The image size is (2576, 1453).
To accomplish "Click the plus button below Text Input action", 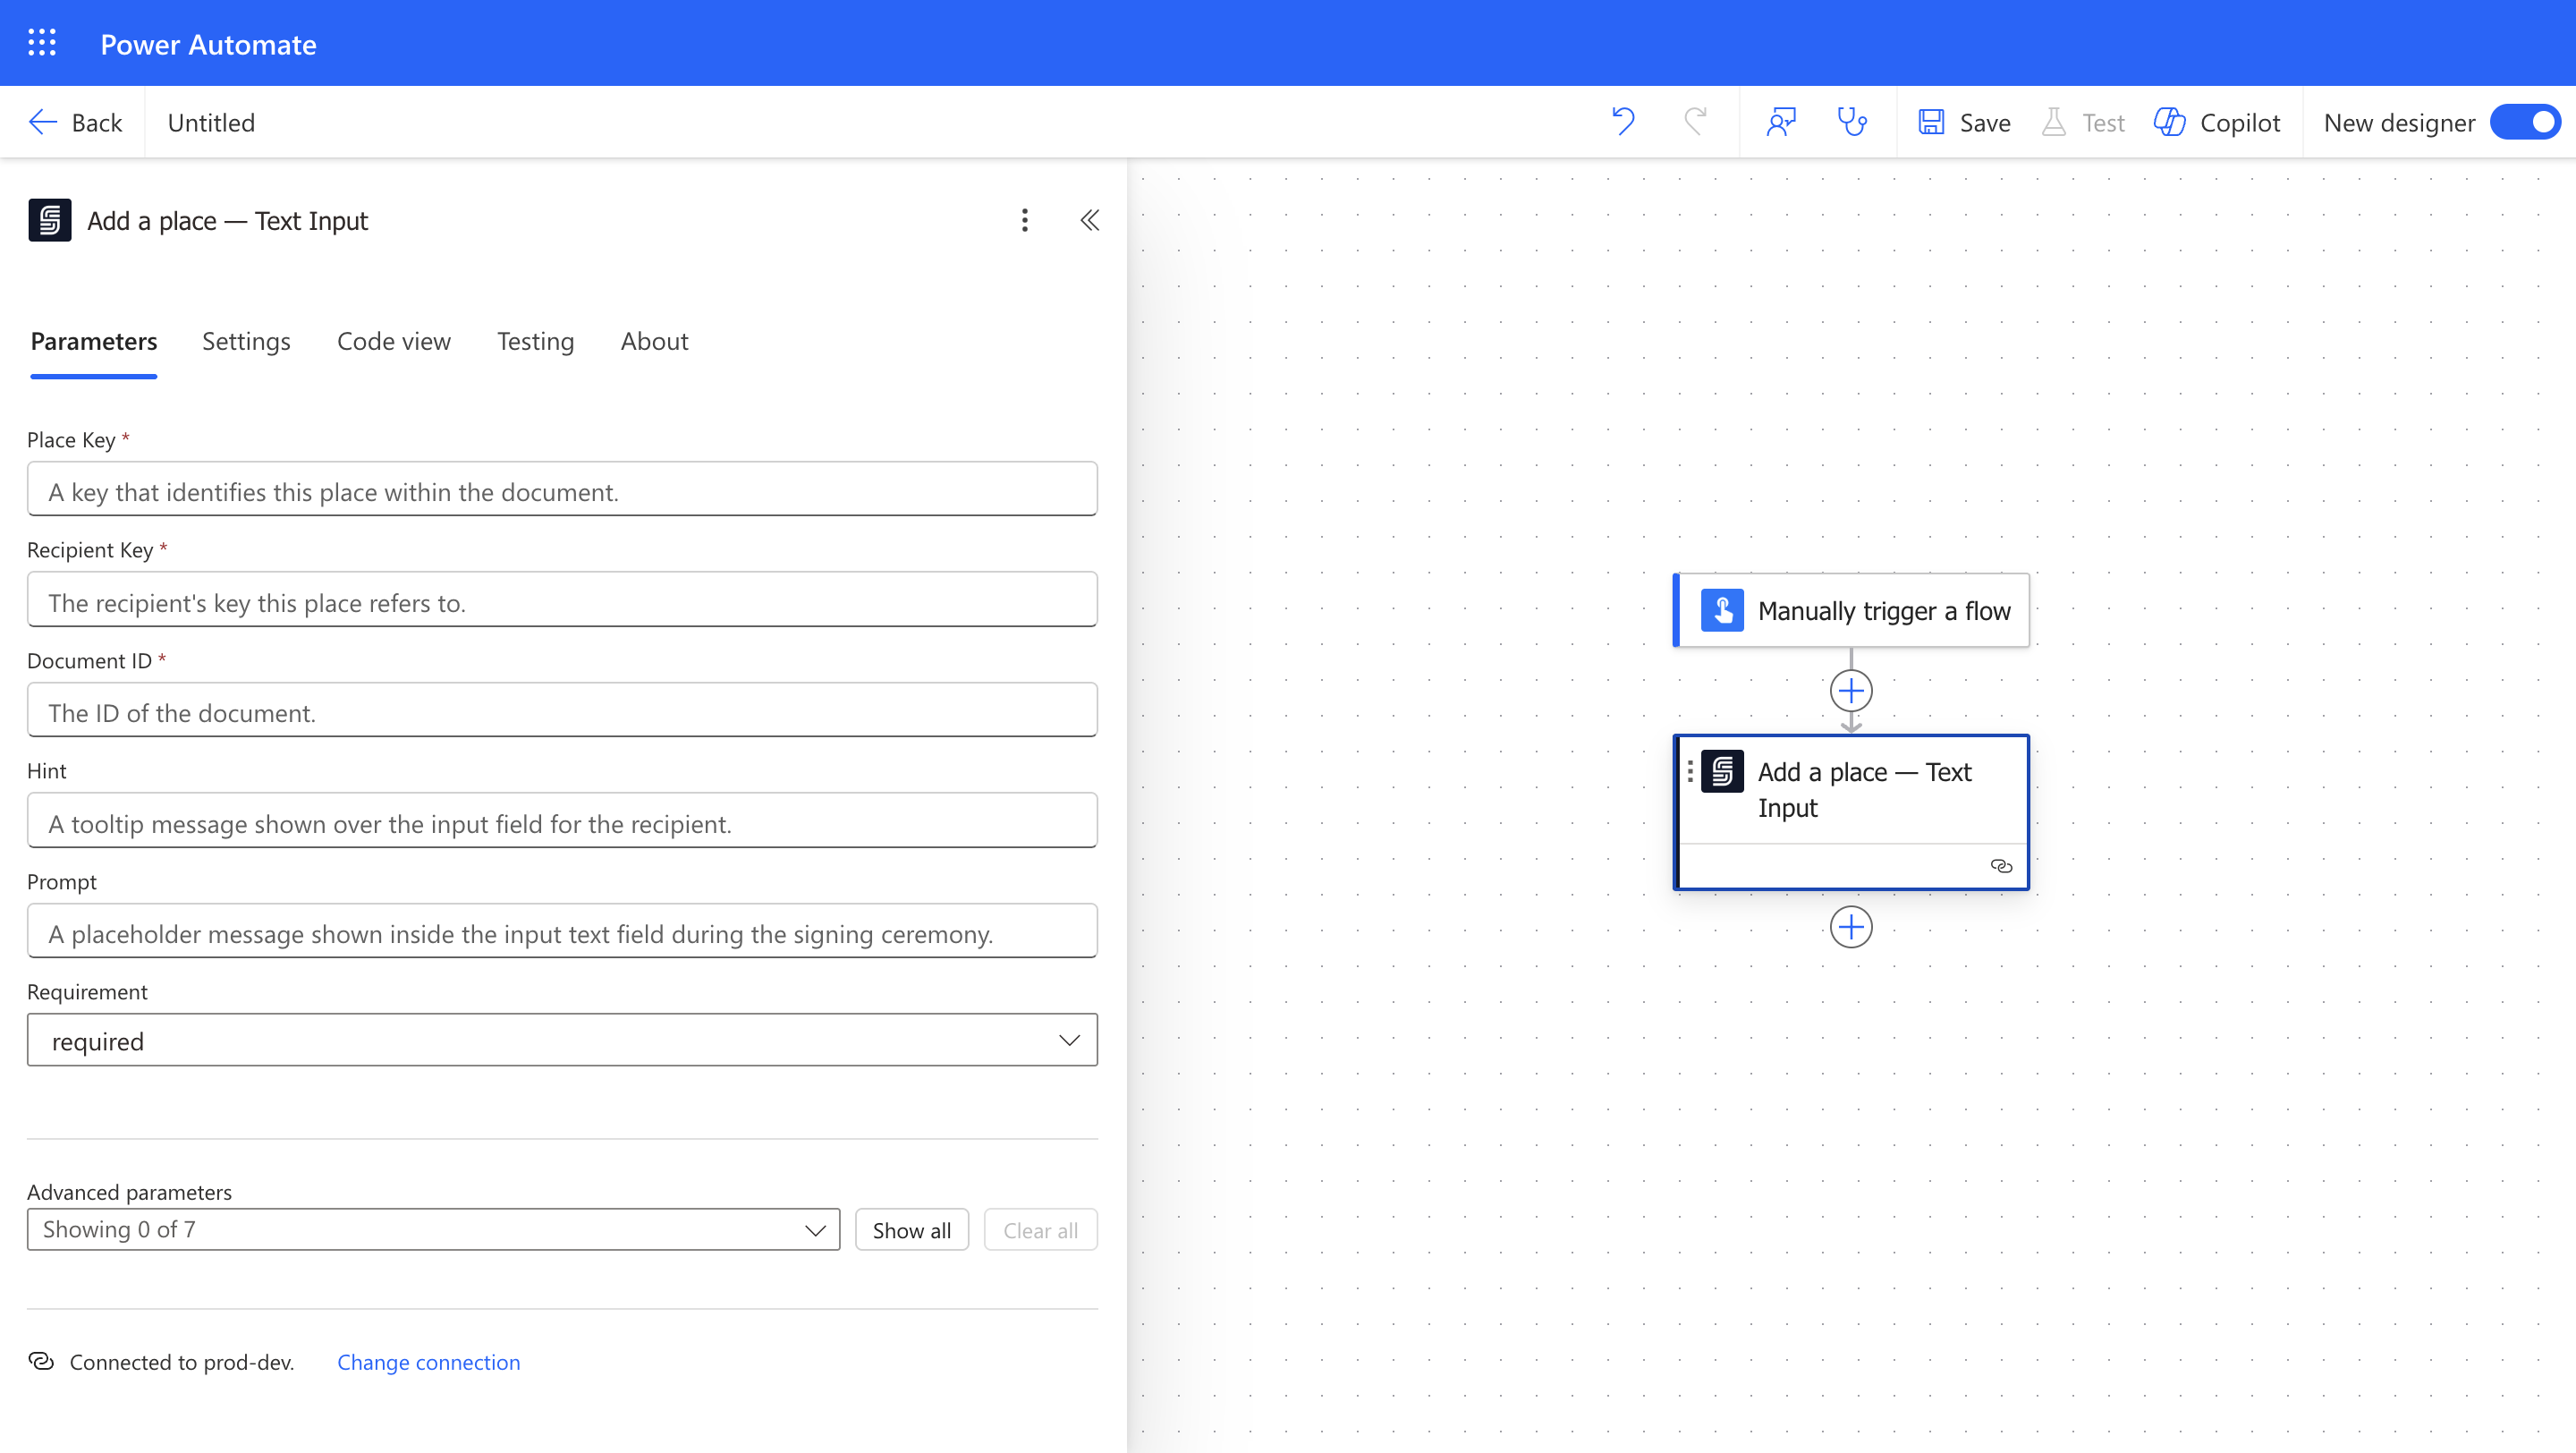I will (x=1850, y=927).
